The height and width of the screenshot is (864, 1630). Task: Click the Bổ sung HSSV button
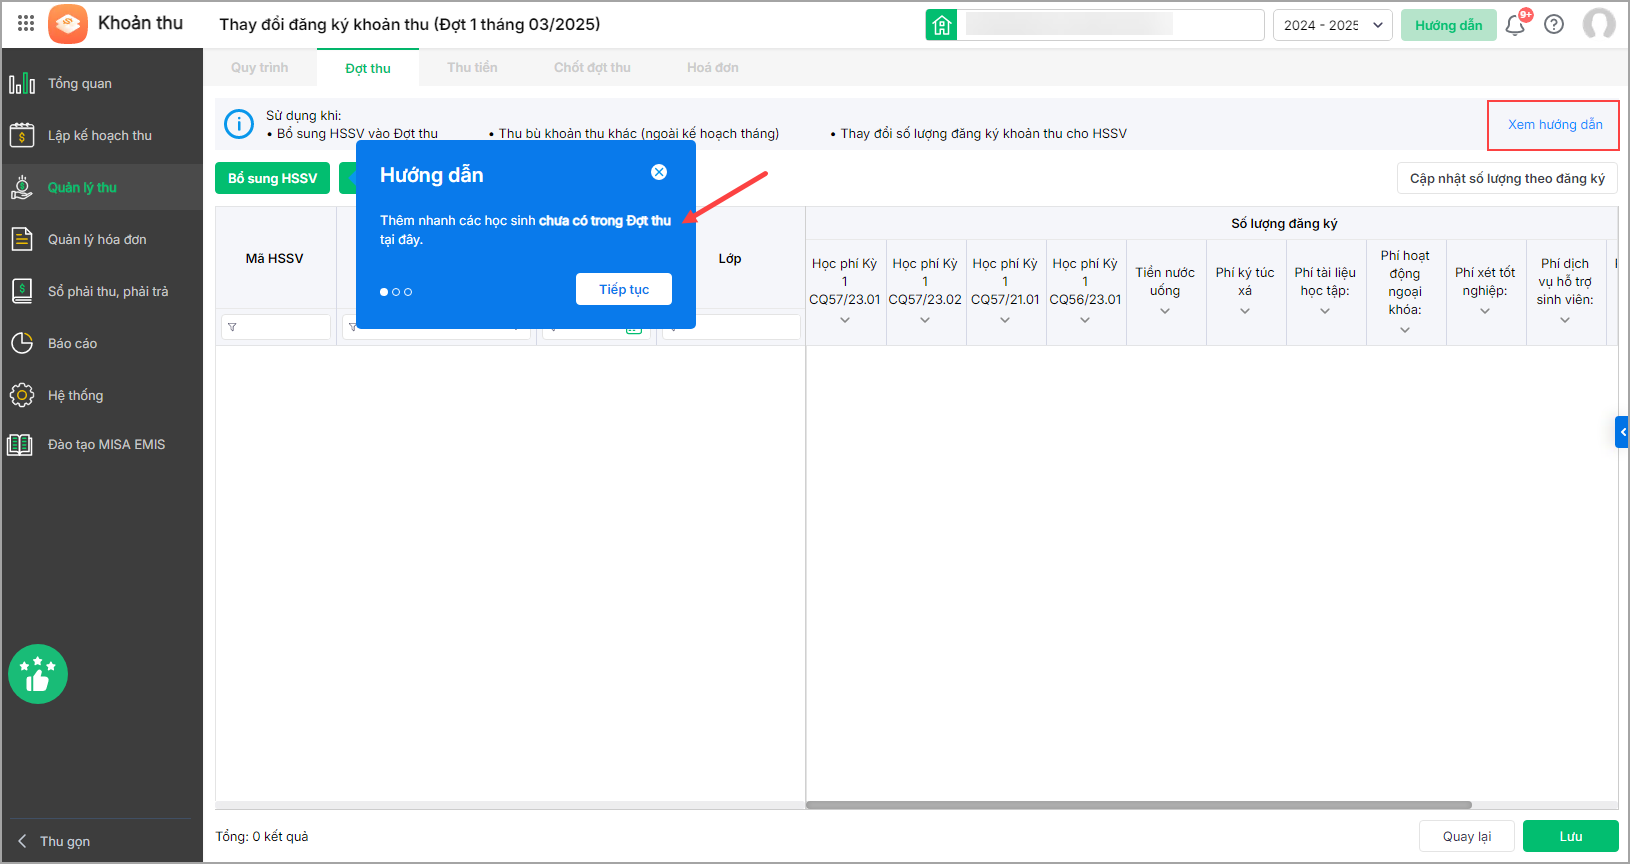272,178
